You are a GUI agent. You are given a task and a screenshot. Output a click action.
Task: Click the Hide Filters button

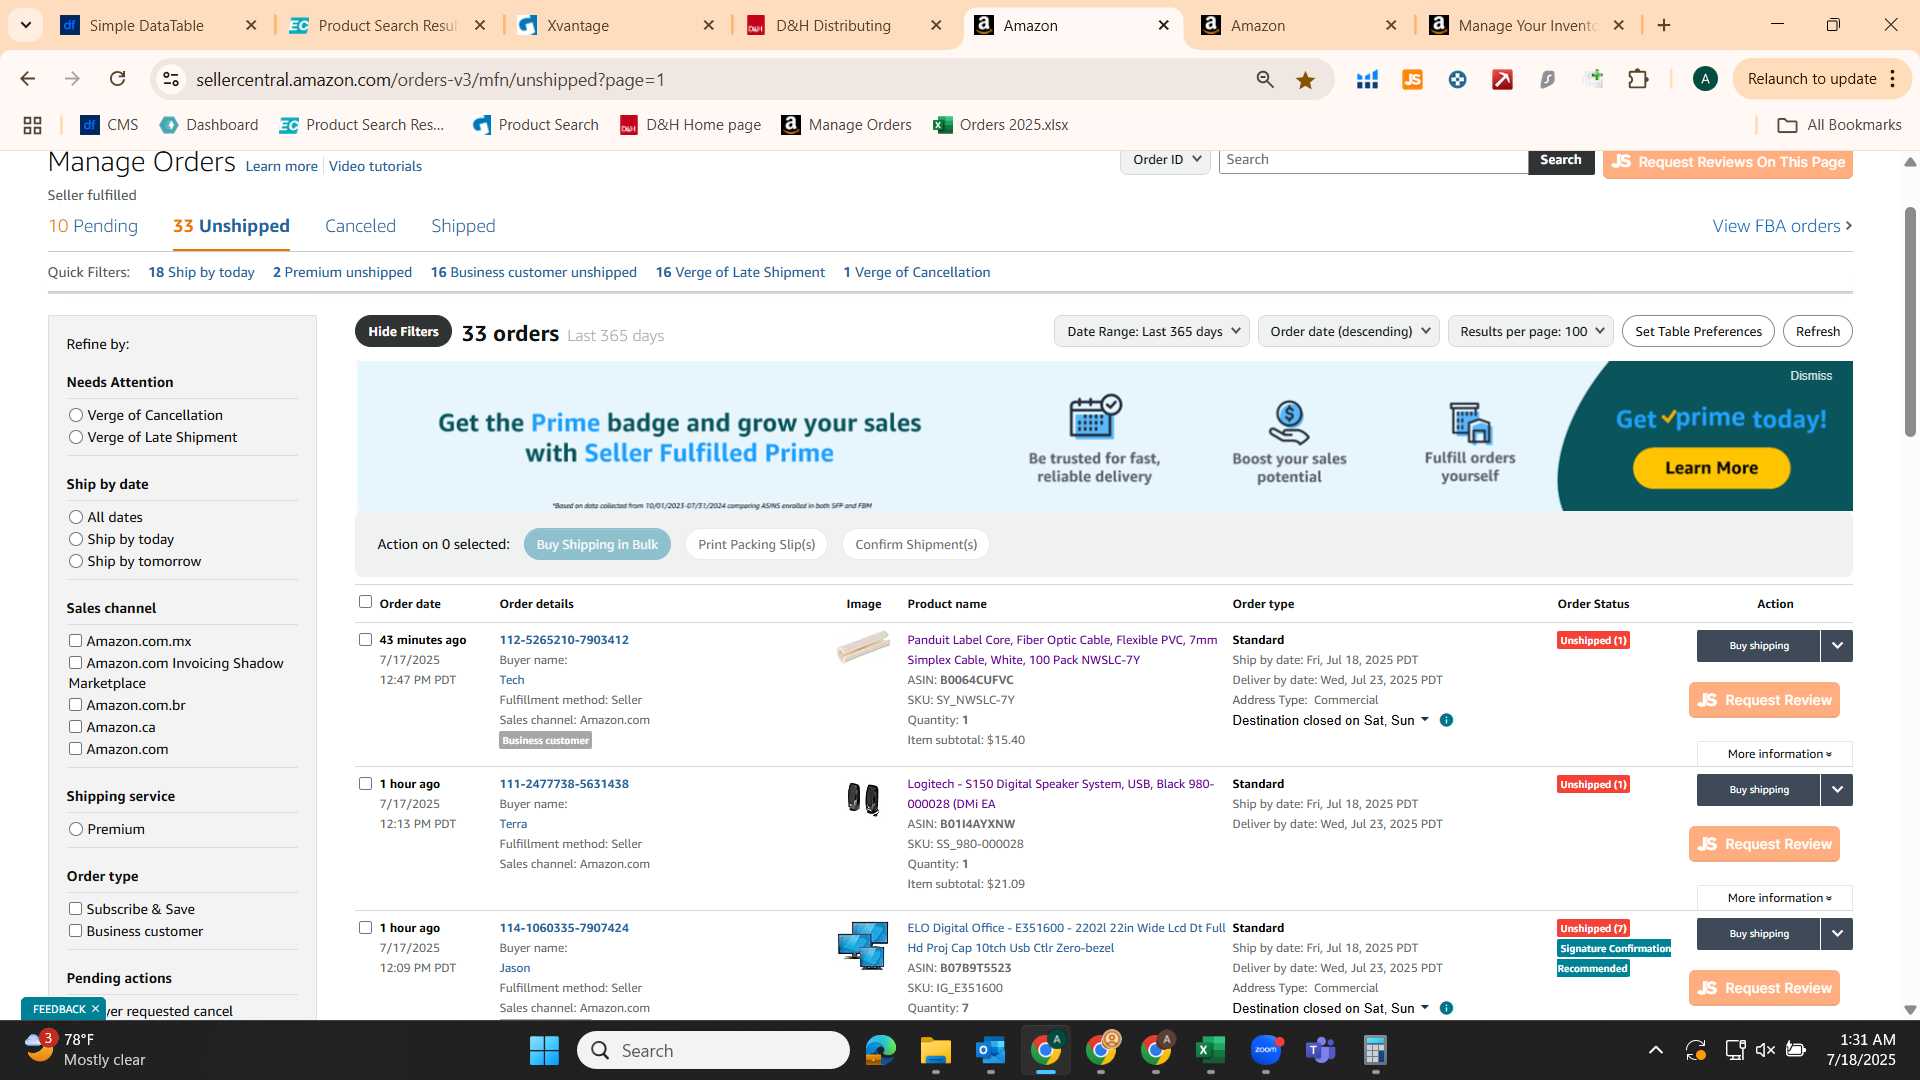pyautogui.click(x=403, y=332)
